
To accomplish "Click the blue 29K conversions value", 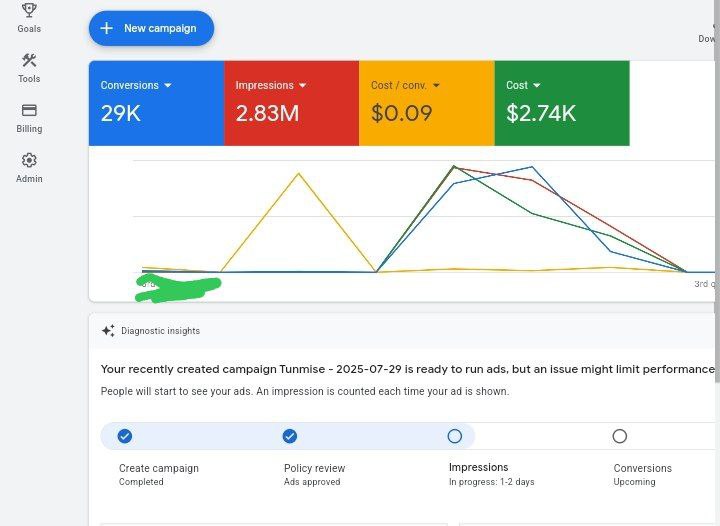I will tap(121, 113).
